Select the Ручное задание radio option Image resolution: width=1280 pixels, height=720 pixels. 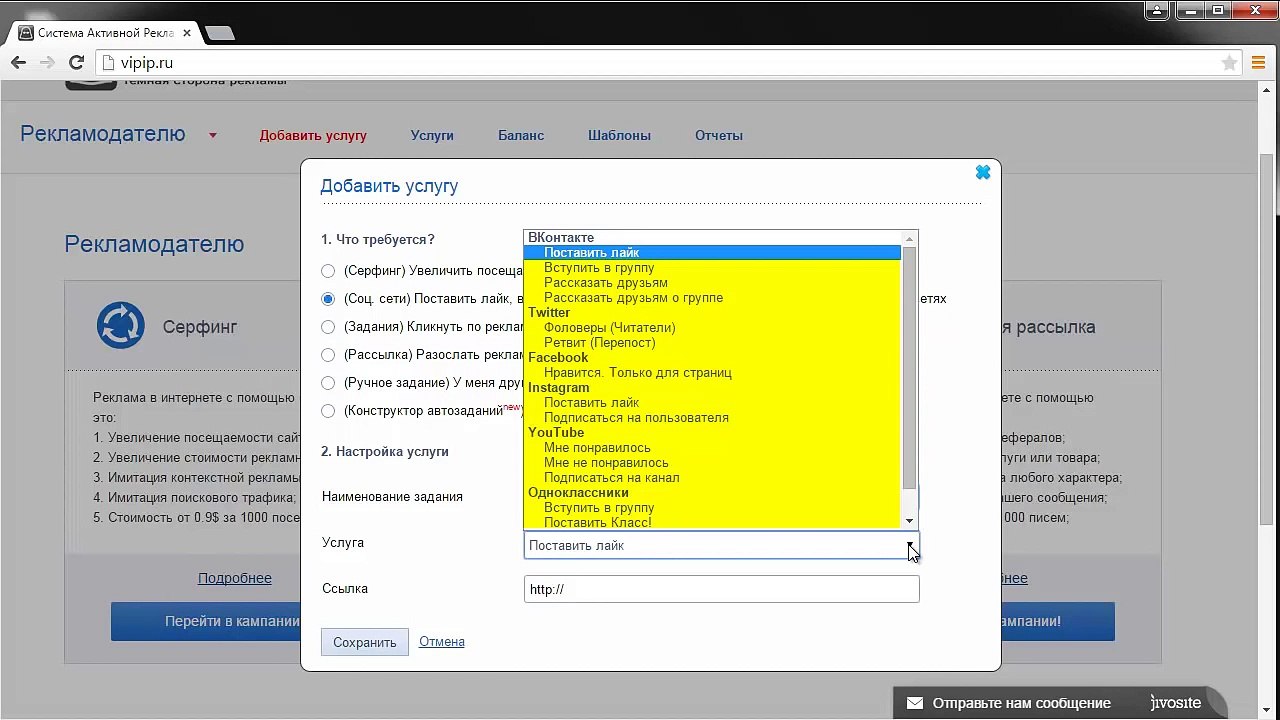pyautogui.click(x=328, y=383)
